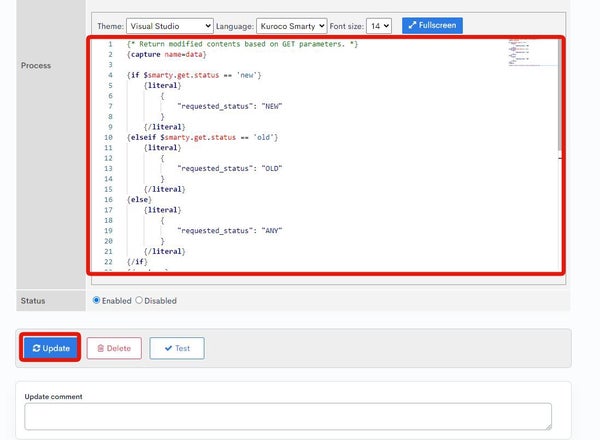This screenshot has height=440, width=600.
Task: Click the line with smarty.get.status == 'new'
Action: pyautogui.click(x=194, y=75)
